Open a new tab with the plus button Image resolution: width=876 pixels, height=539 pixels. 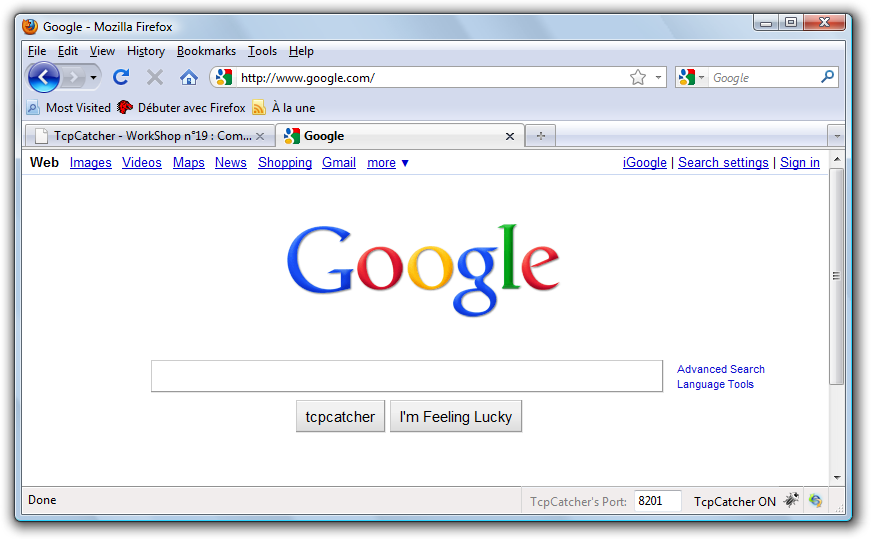(x=540, y=136)
